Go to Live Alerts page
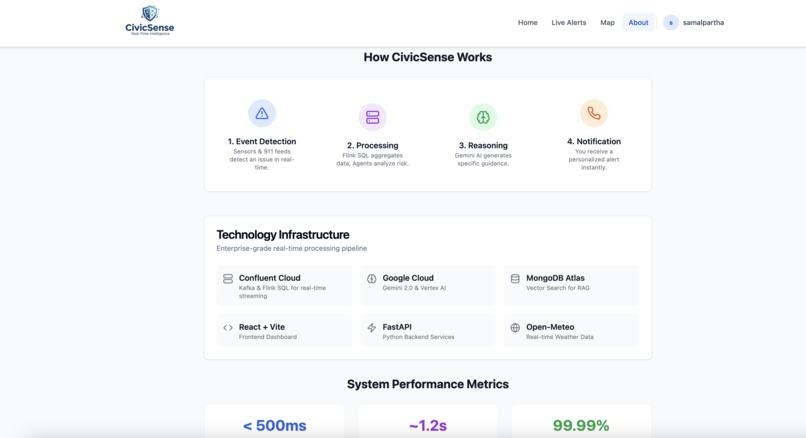 569,23
